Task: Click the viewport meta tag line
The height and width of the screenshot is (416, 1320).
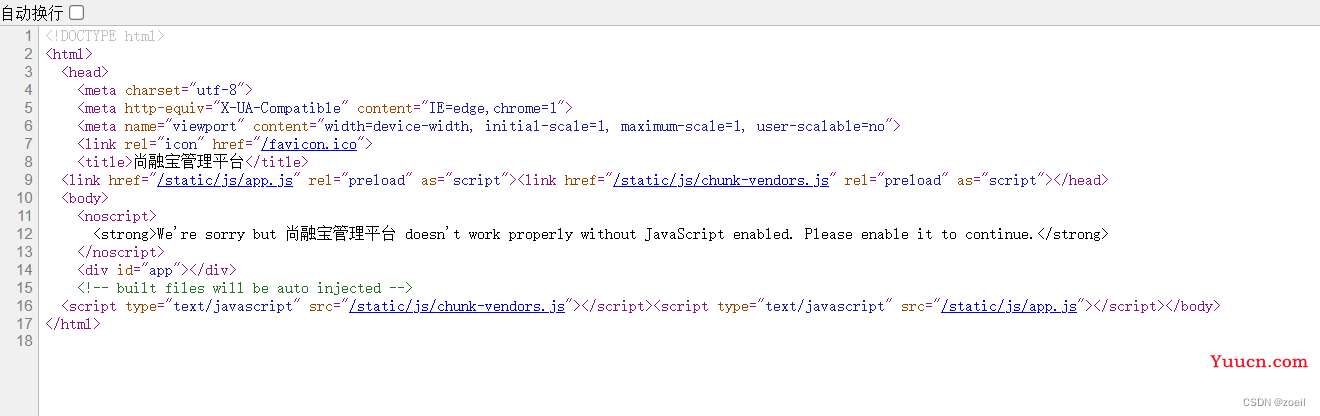Action: (x=489, y=126)
